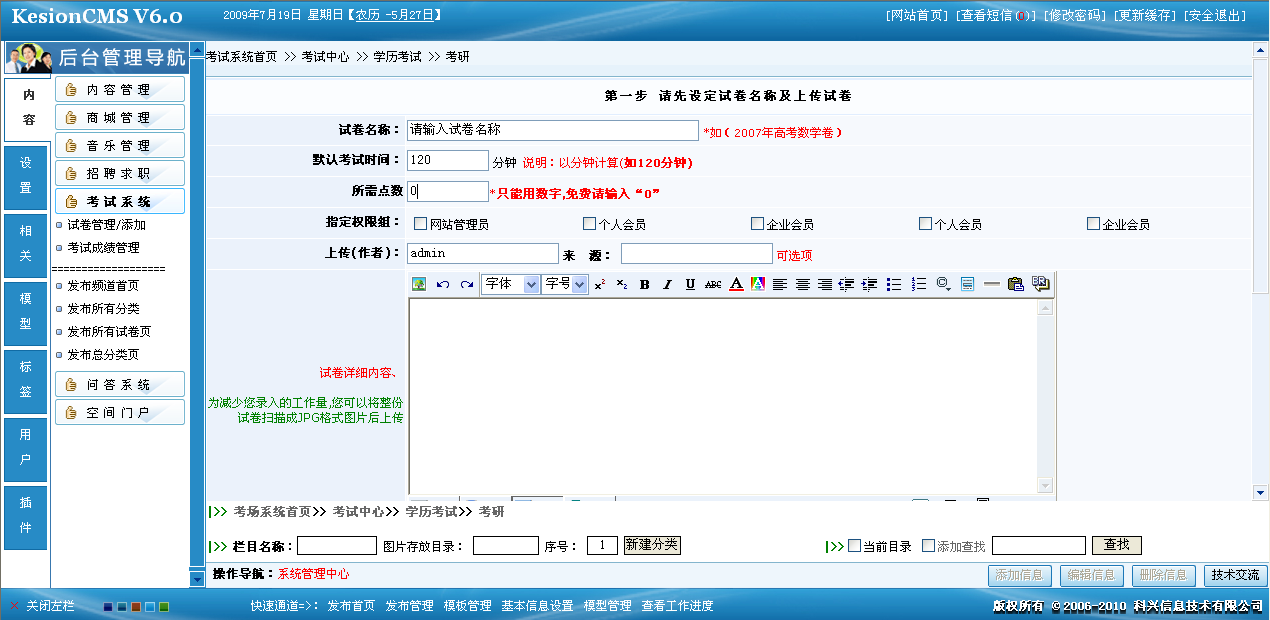Screen dimensions: 1270x620
Task: Select the Italic formatting icon
Action: coord(666,284)
